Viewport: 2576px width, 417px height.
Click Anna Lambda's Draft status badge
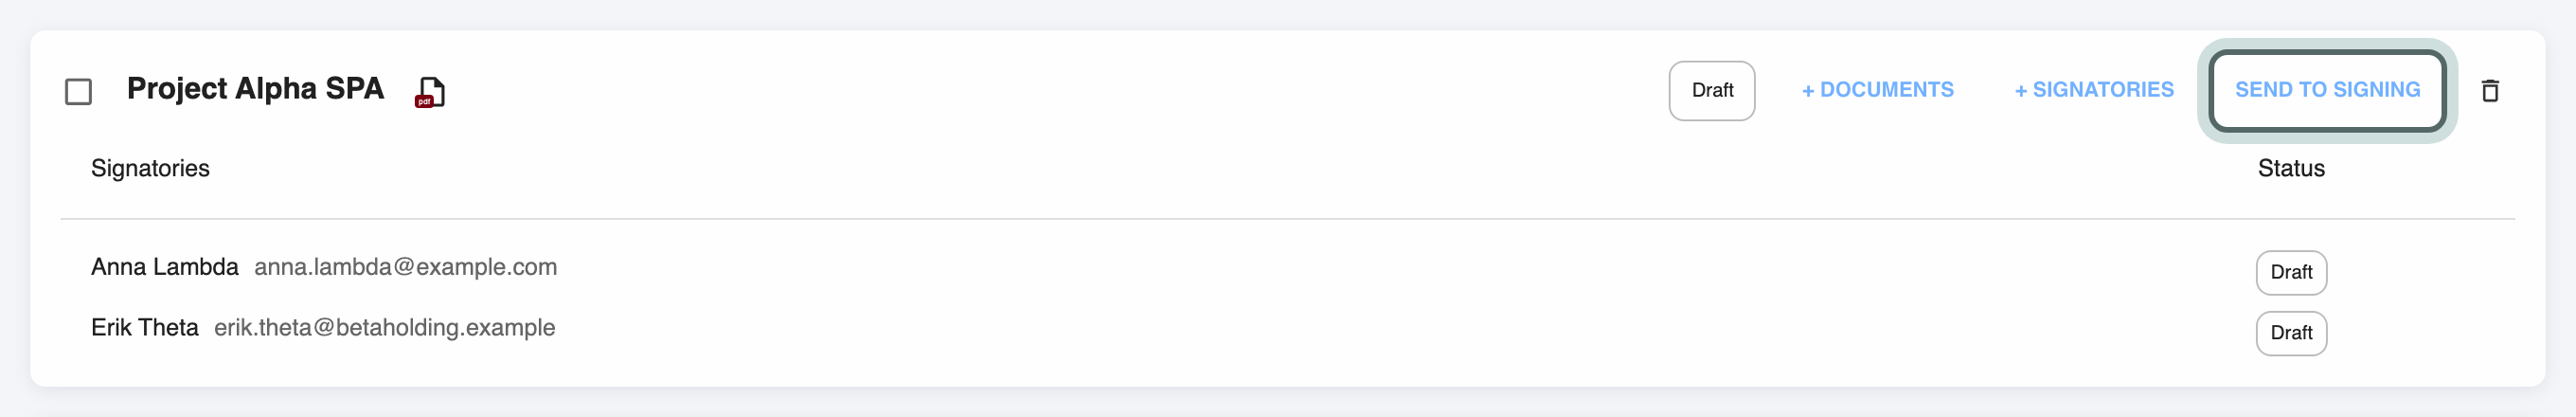(2290, 273)
